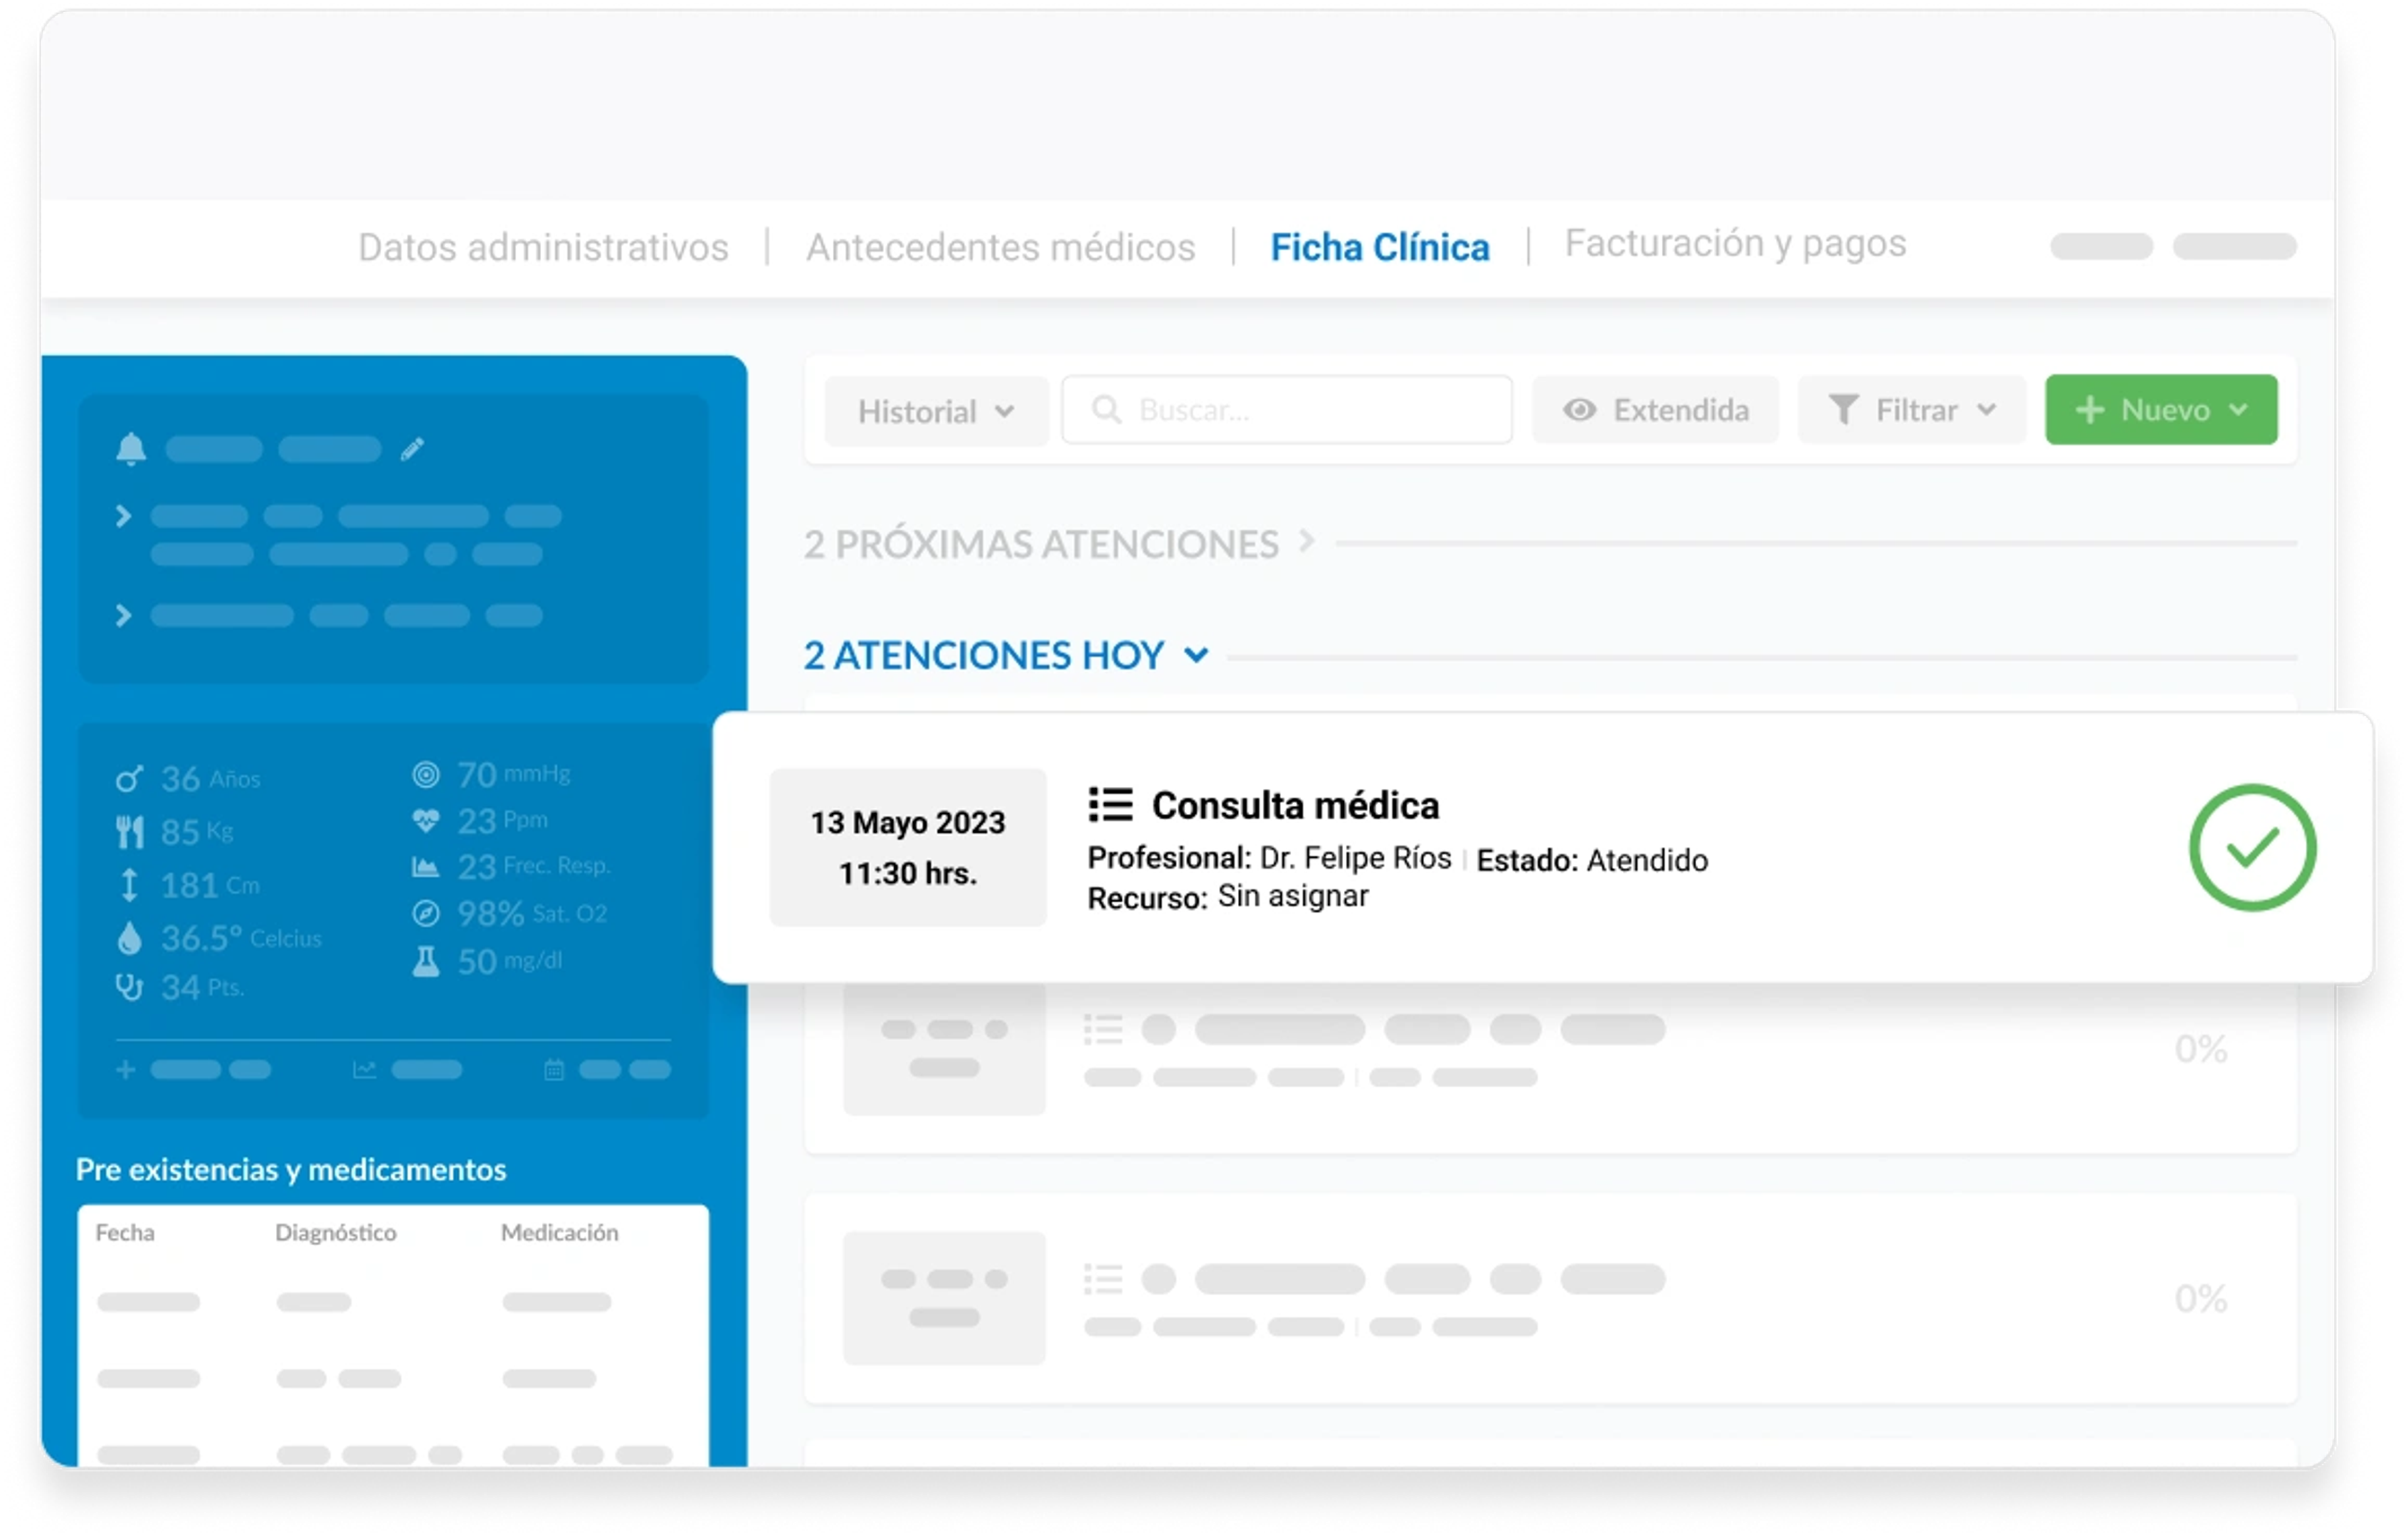Click the 13 Mayo 2023 date box
2408x1533 pixels.
[x=908, y=848]
